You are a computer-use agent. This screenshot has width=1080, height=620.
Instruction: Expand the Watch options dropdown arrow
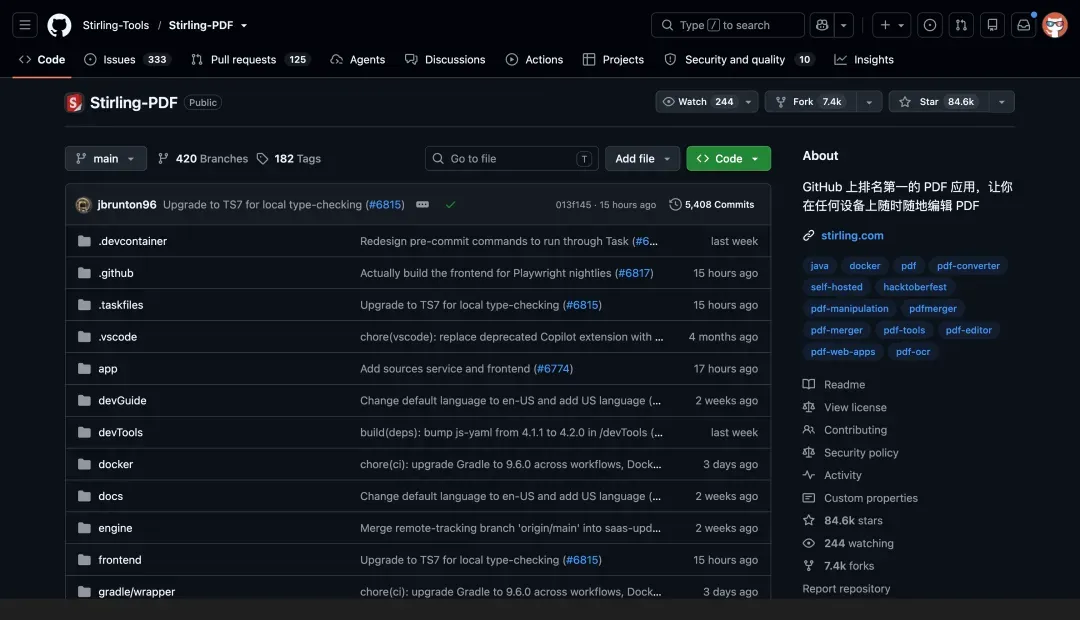tap(748, 102)
